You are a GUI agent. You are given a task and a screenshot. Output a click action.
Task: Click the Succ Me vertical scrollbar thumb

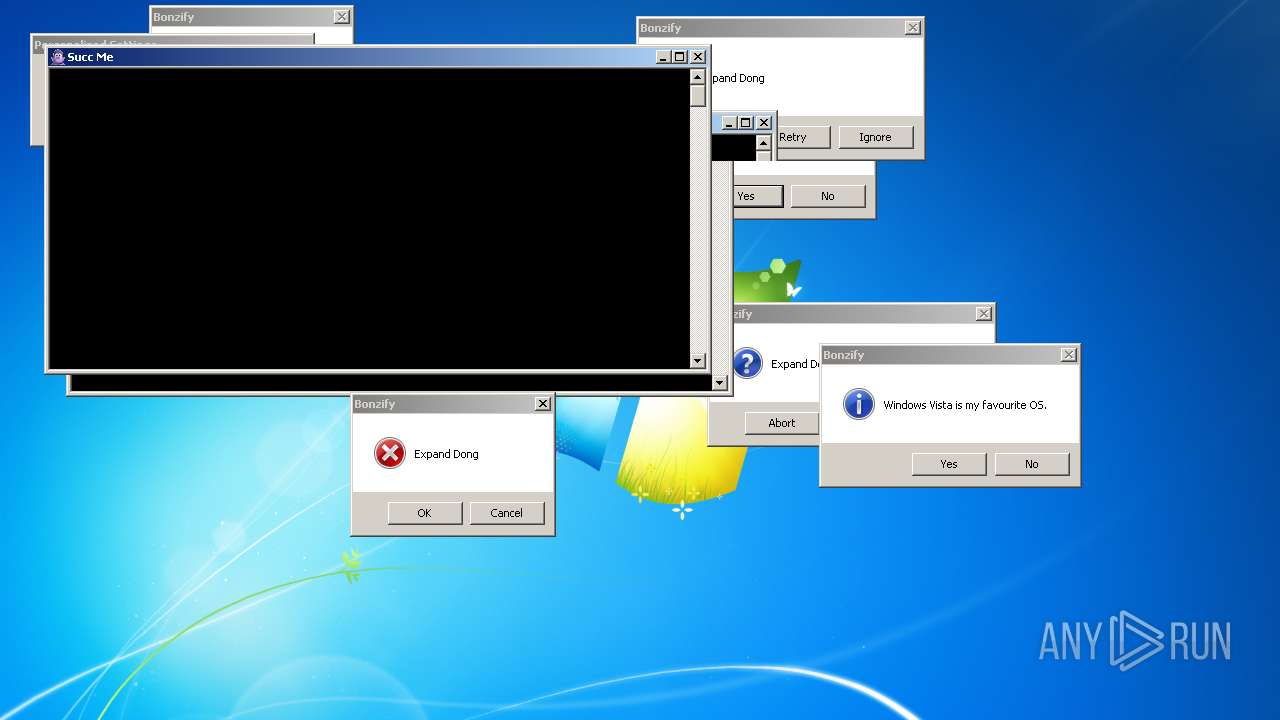click(698, 96)
